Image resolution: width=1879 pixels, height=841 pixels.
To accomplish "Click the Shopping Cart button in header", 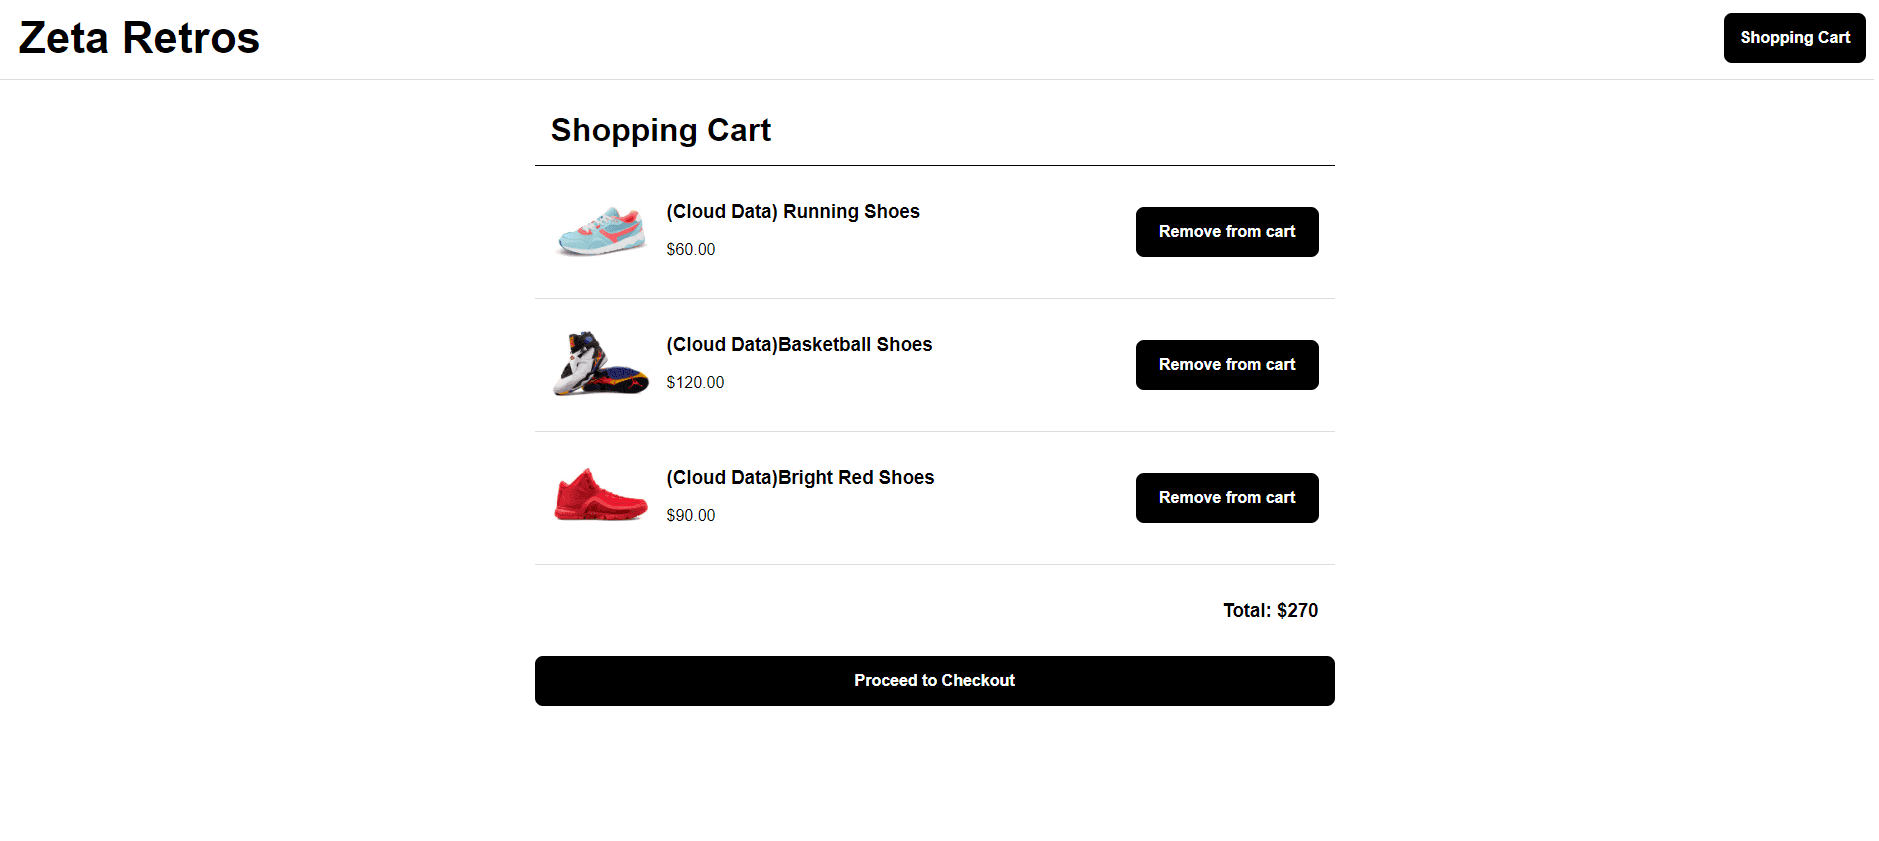I will click(x=1794, y=38).
